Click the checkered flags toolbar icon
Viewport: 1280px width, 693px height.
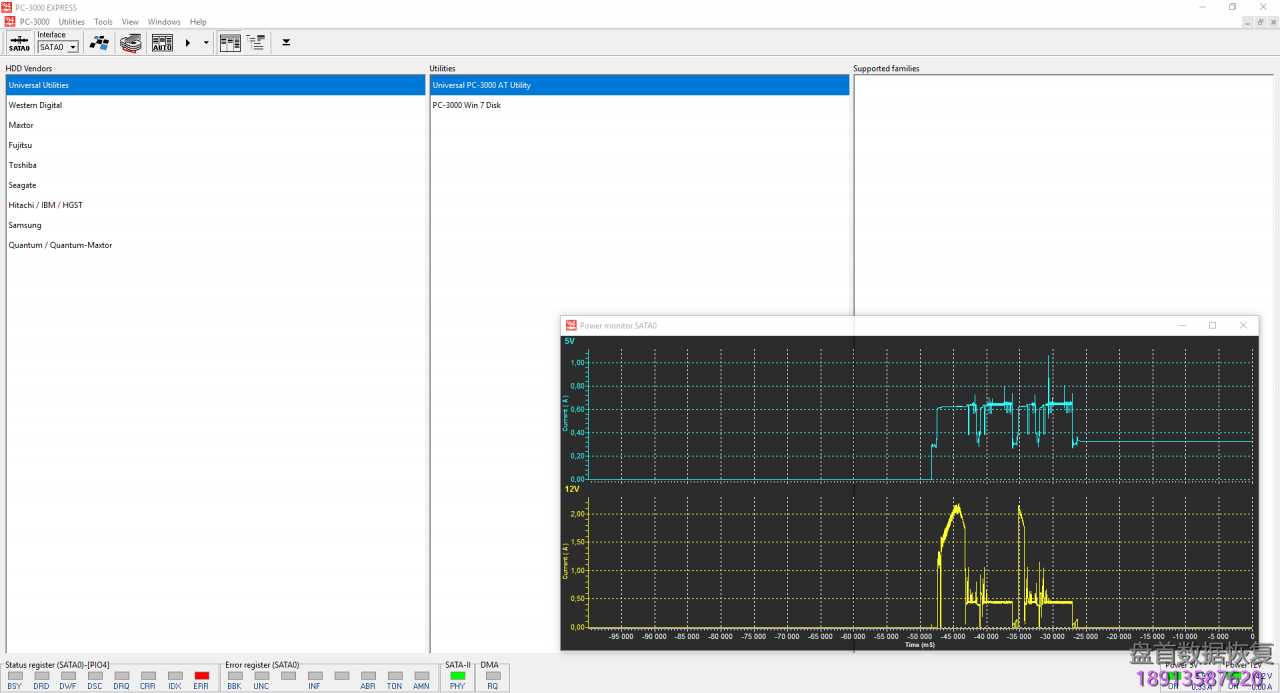pos(99,43)
